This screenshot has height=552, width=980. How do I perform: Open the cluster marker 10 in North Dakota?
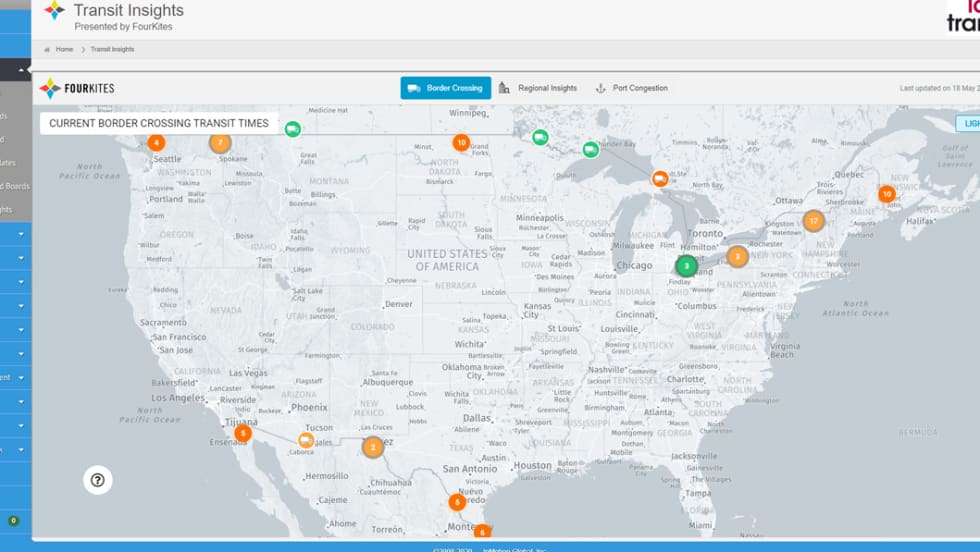461,143
